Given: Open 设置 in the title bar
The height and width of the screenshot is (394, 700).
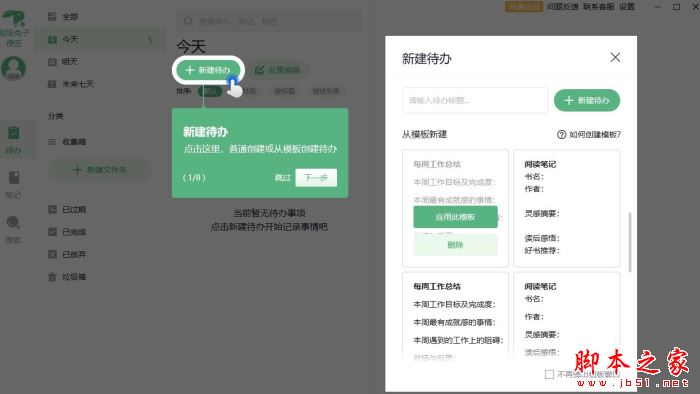Looking at the screenshot, I should [x=627, y=6].
